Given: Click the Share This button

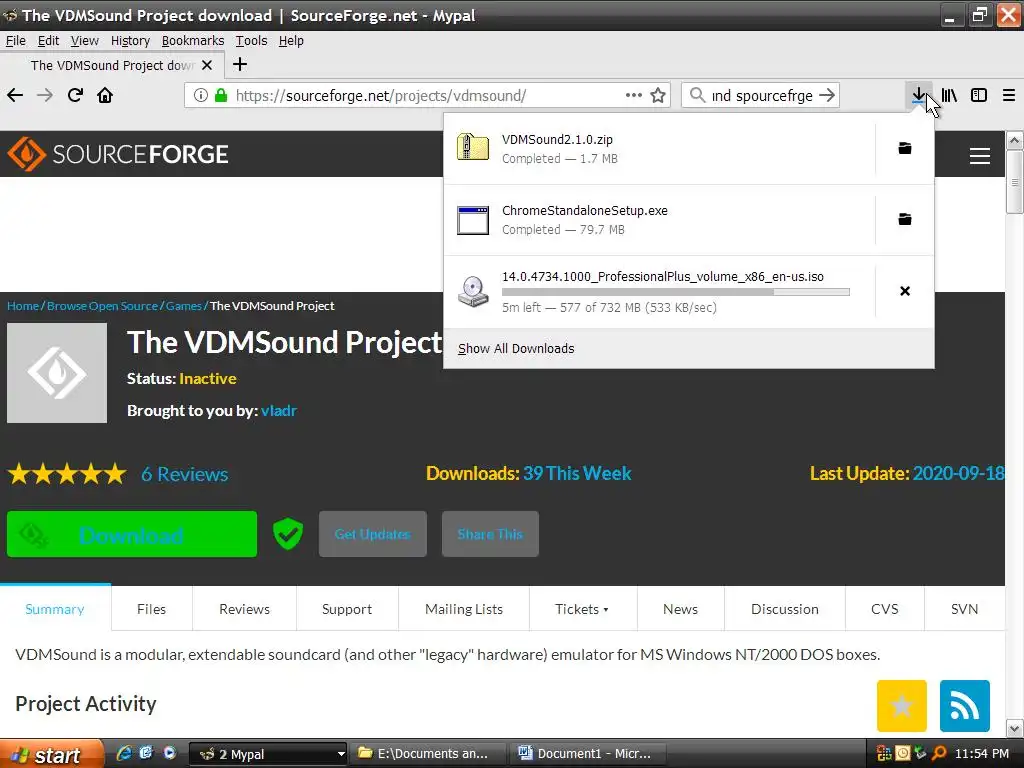Looking at the screenshot, I should 490,534.
